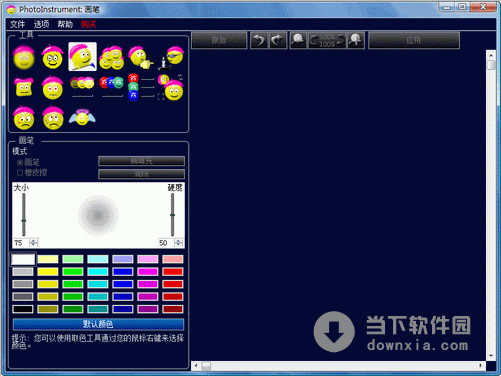Pick the white color swatch
Viewport: 501px width, 376px height.
coord(23,259)
